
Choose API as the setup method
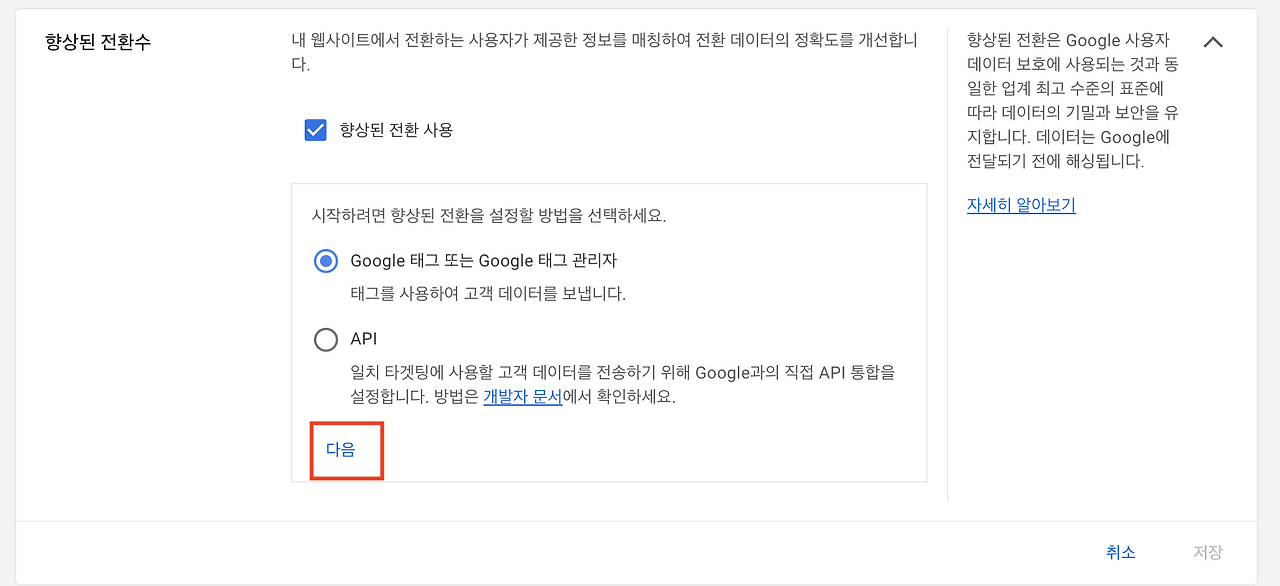[x=325, y=339]
